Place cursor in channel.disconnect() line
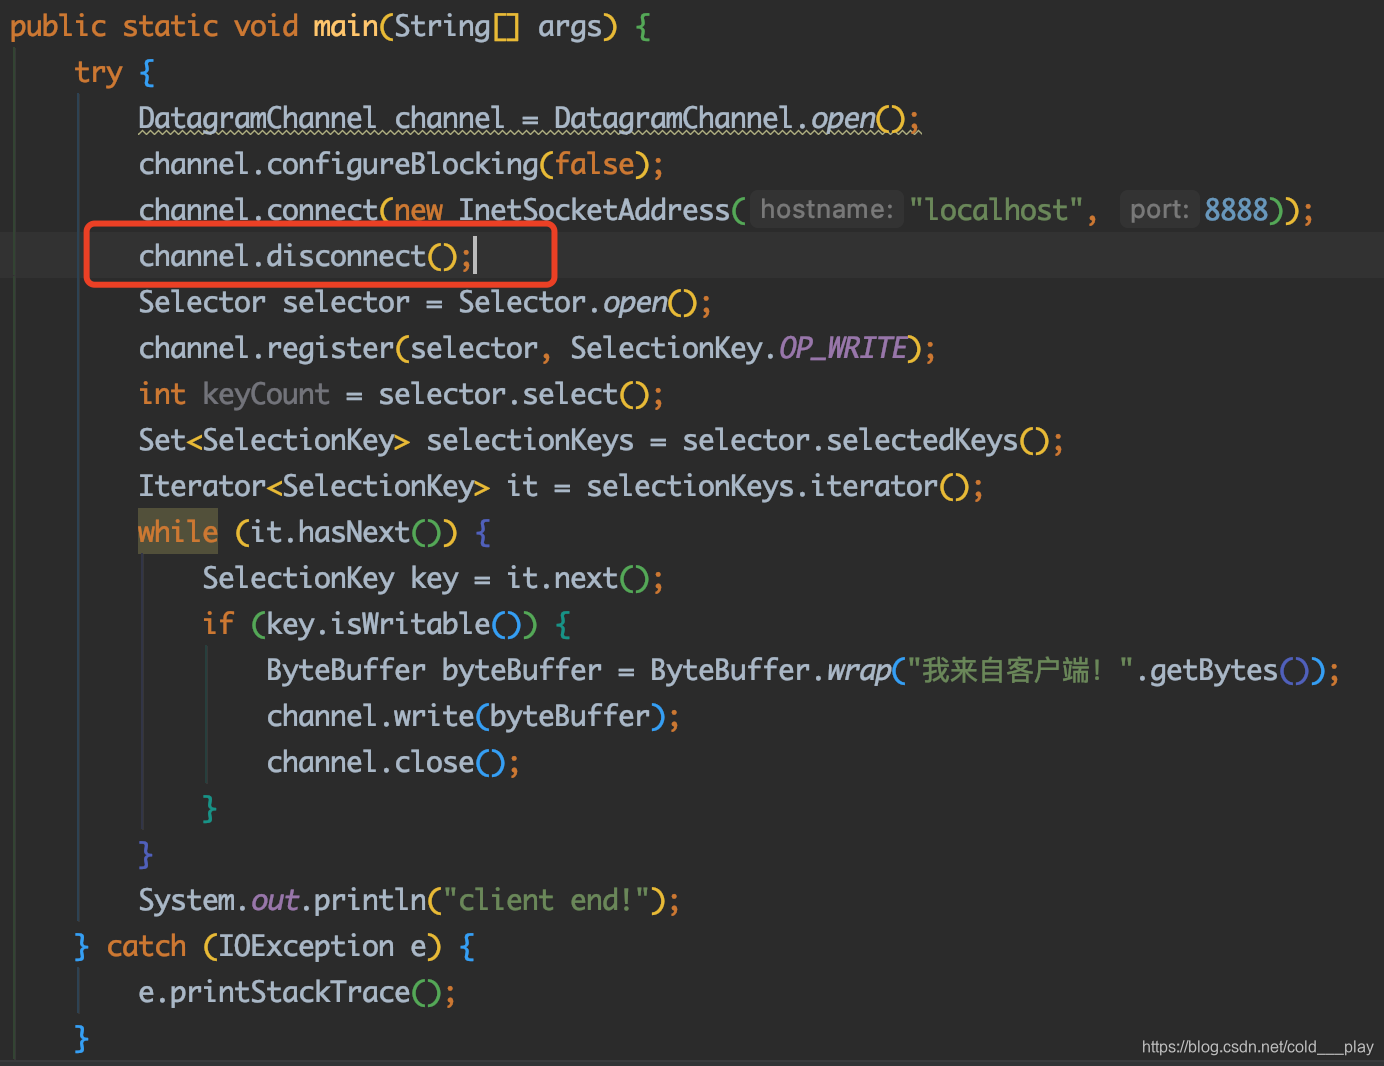The image size is (1384, 1066). 305,256
